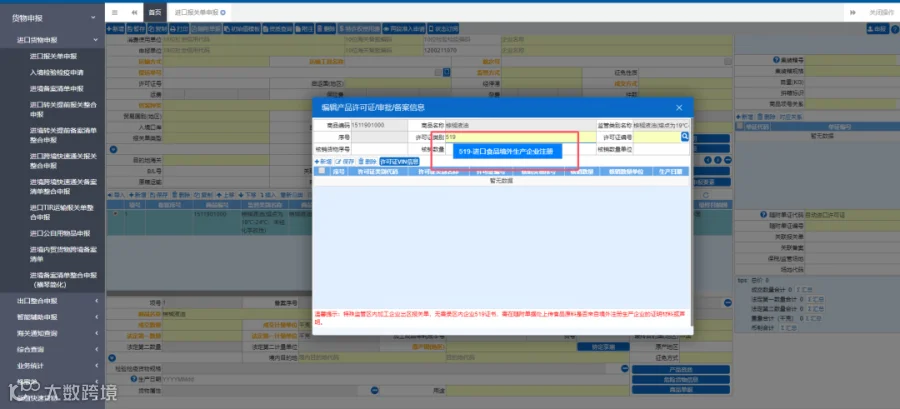900x409 pixels.
Task: Switch to the 首页 tab
Action: click(155, 12)
